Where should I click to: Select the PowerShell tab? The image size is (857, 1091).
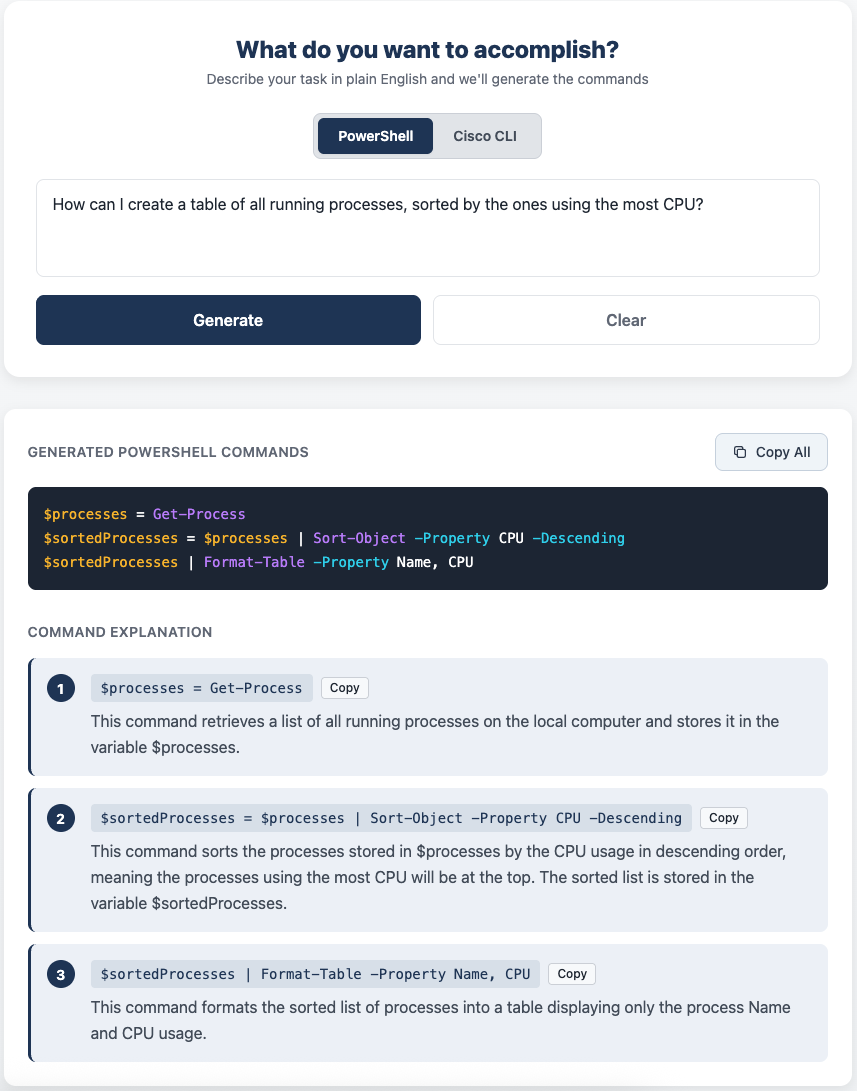(375, 136)
